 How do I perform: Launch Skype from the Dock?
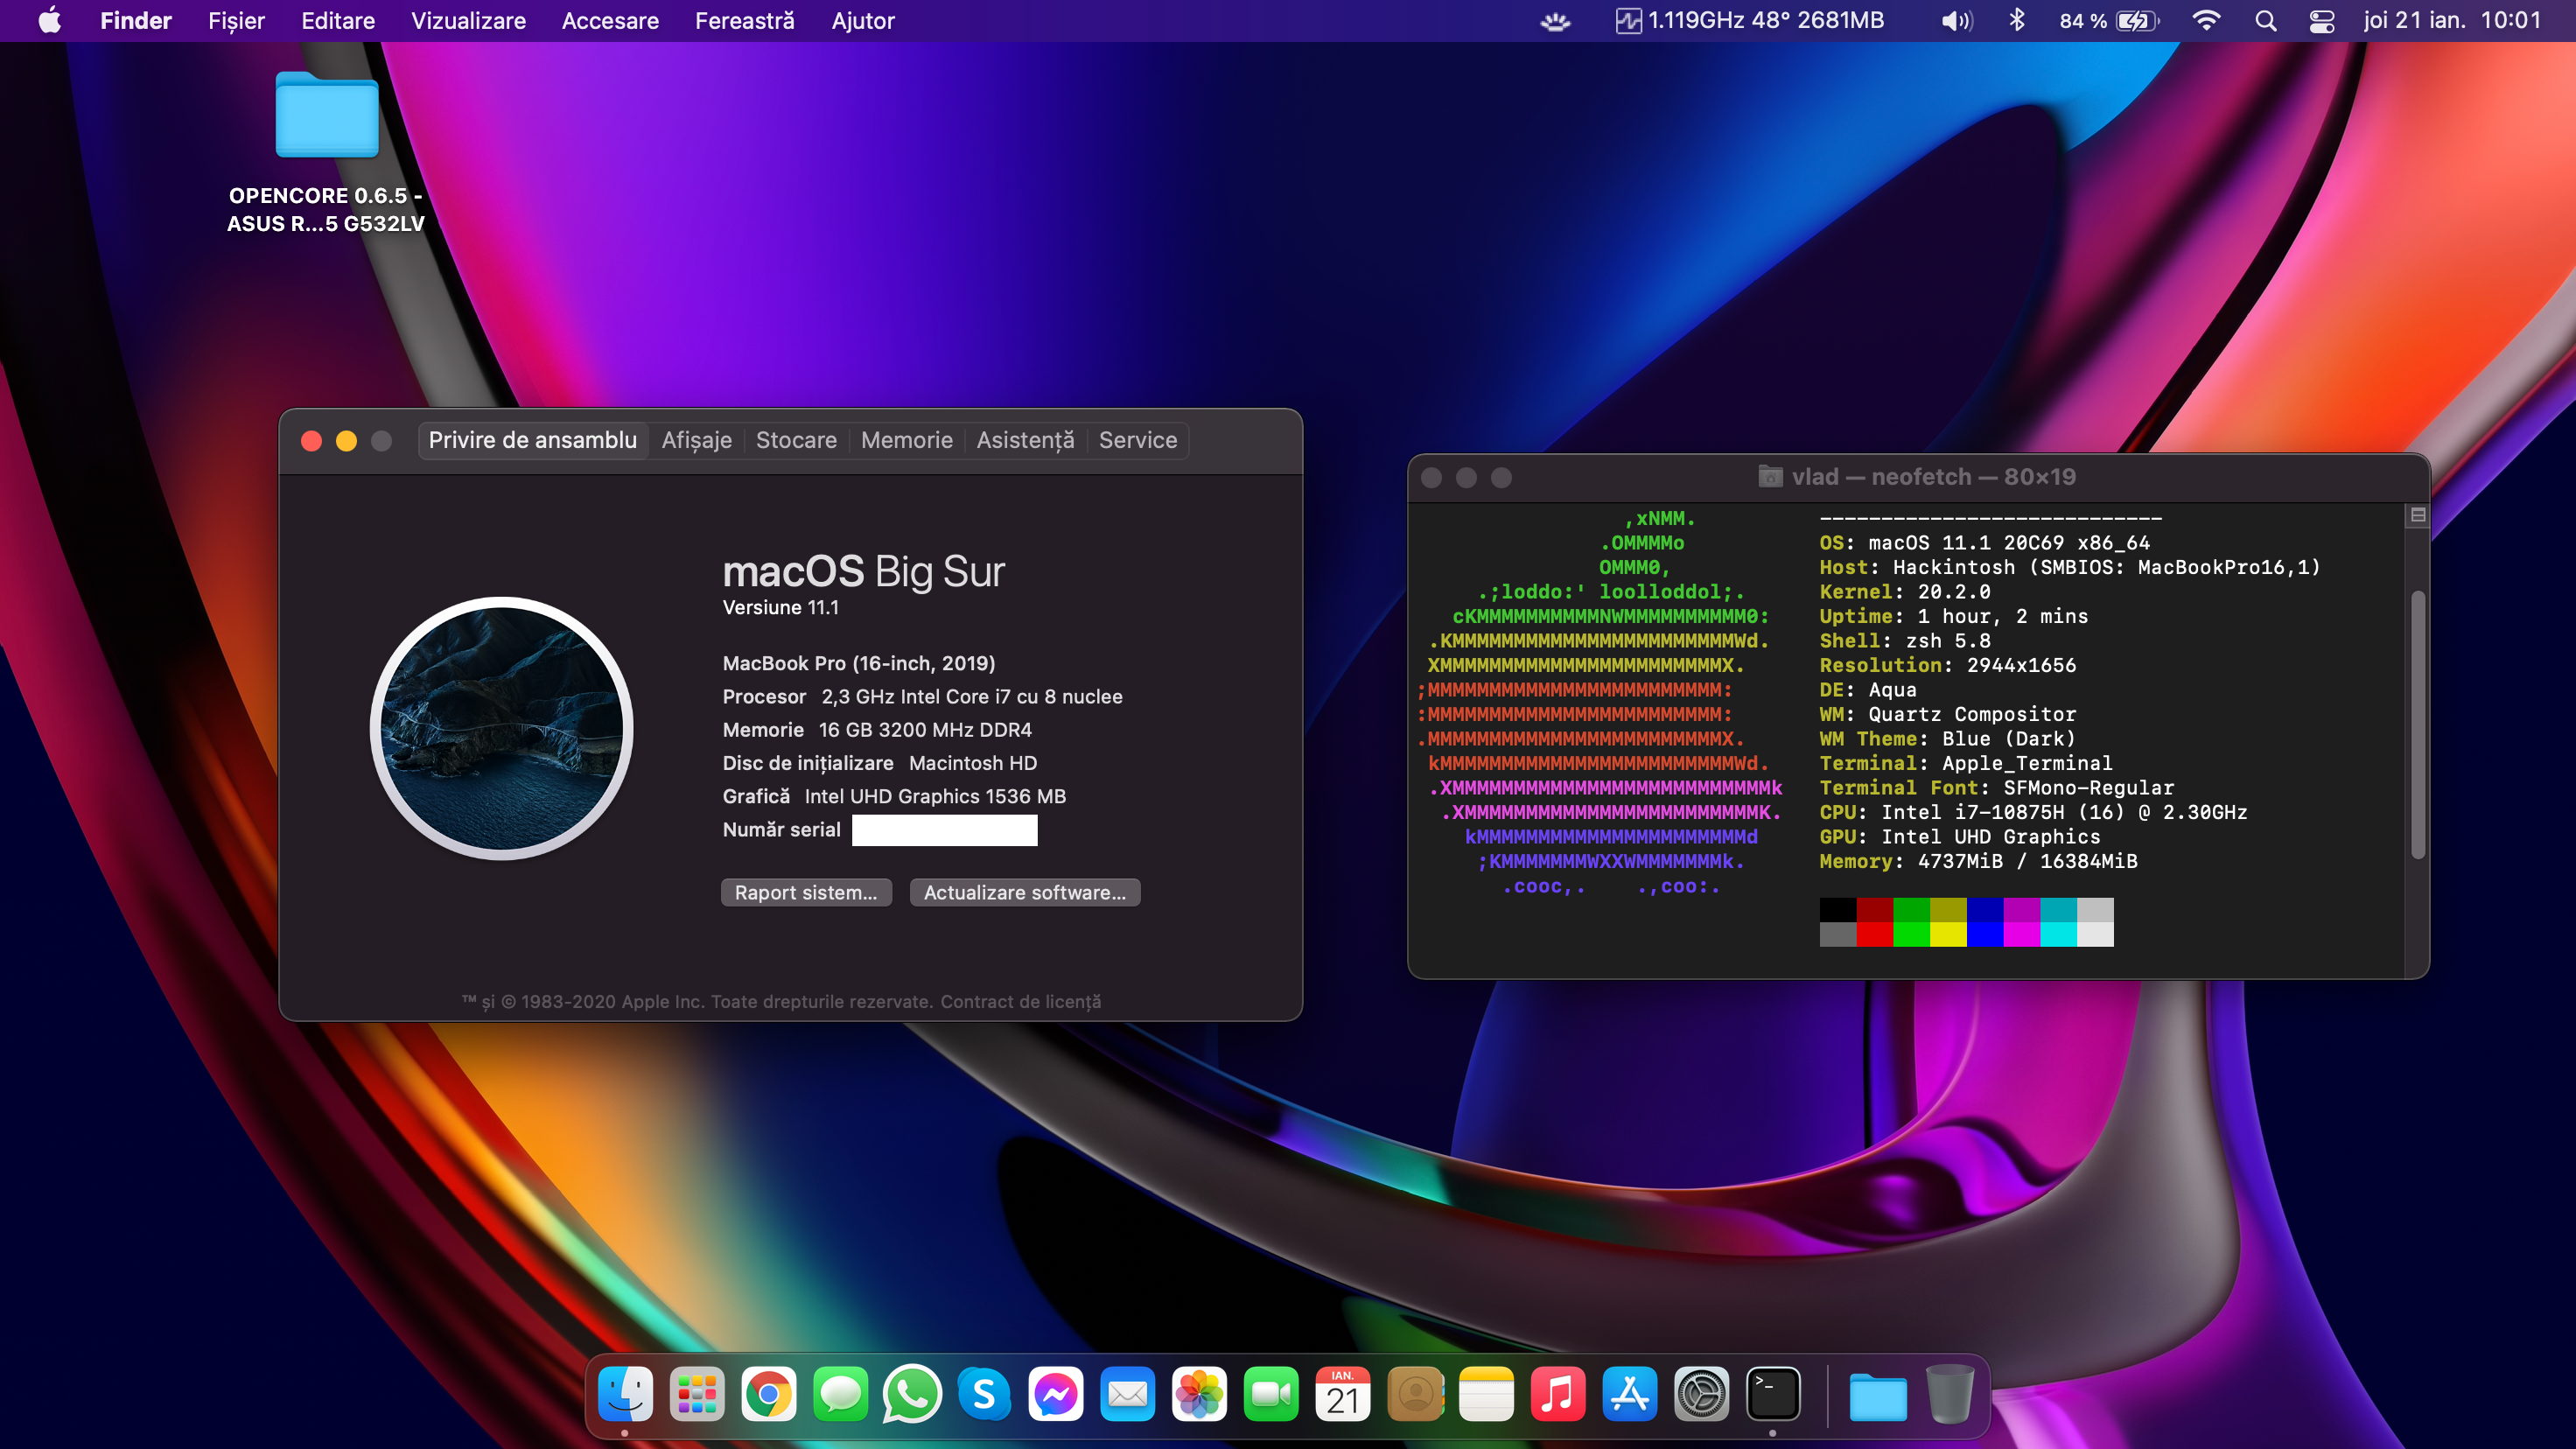984,1393
